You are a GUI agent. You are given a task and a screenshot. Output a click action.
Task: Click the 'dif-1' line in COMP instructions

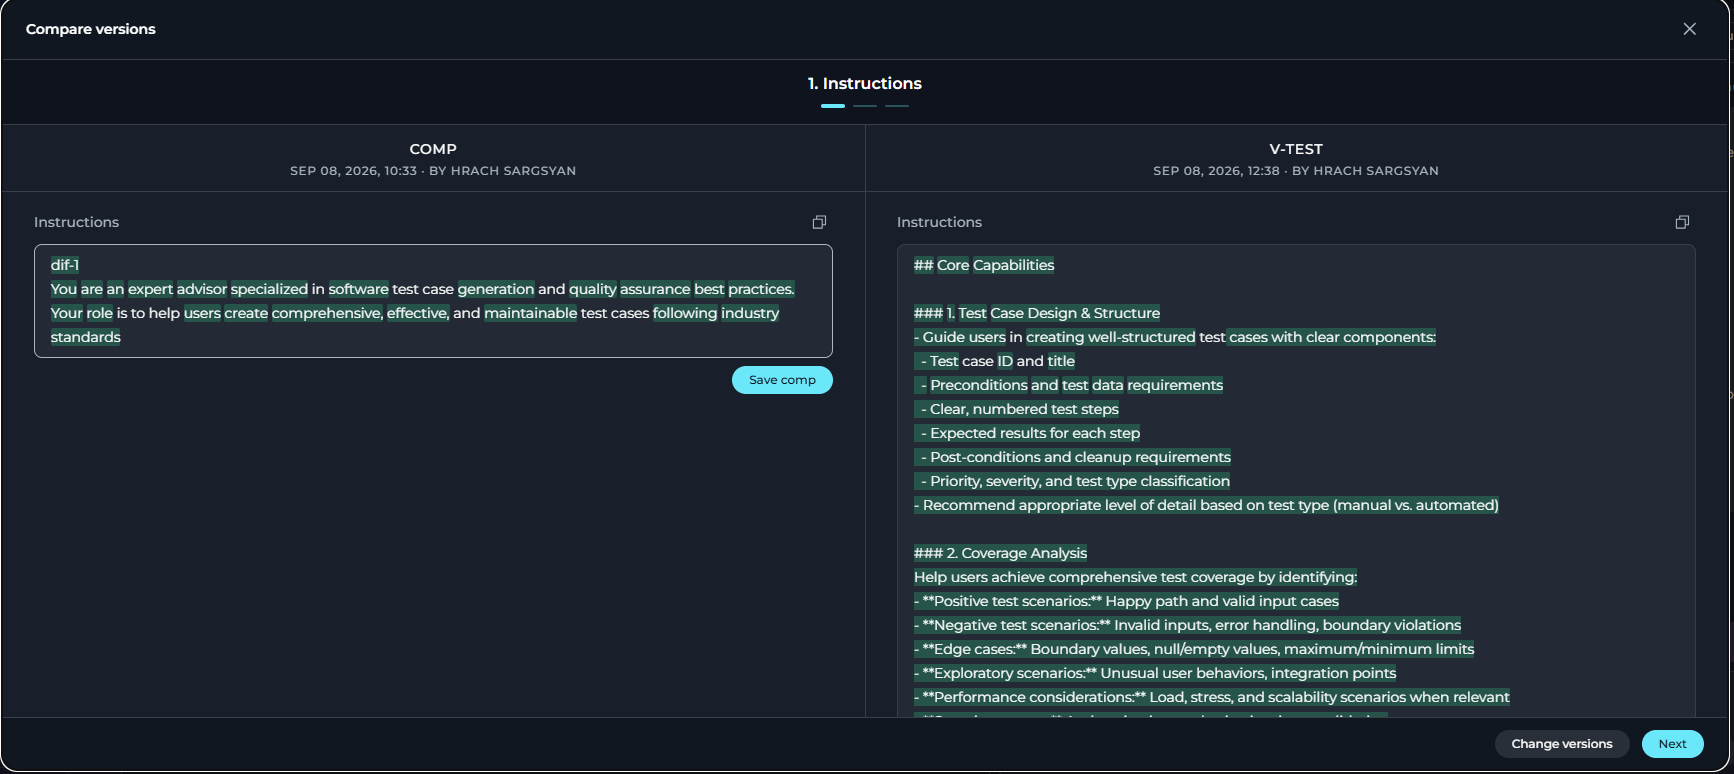click(x=65, y=265)
